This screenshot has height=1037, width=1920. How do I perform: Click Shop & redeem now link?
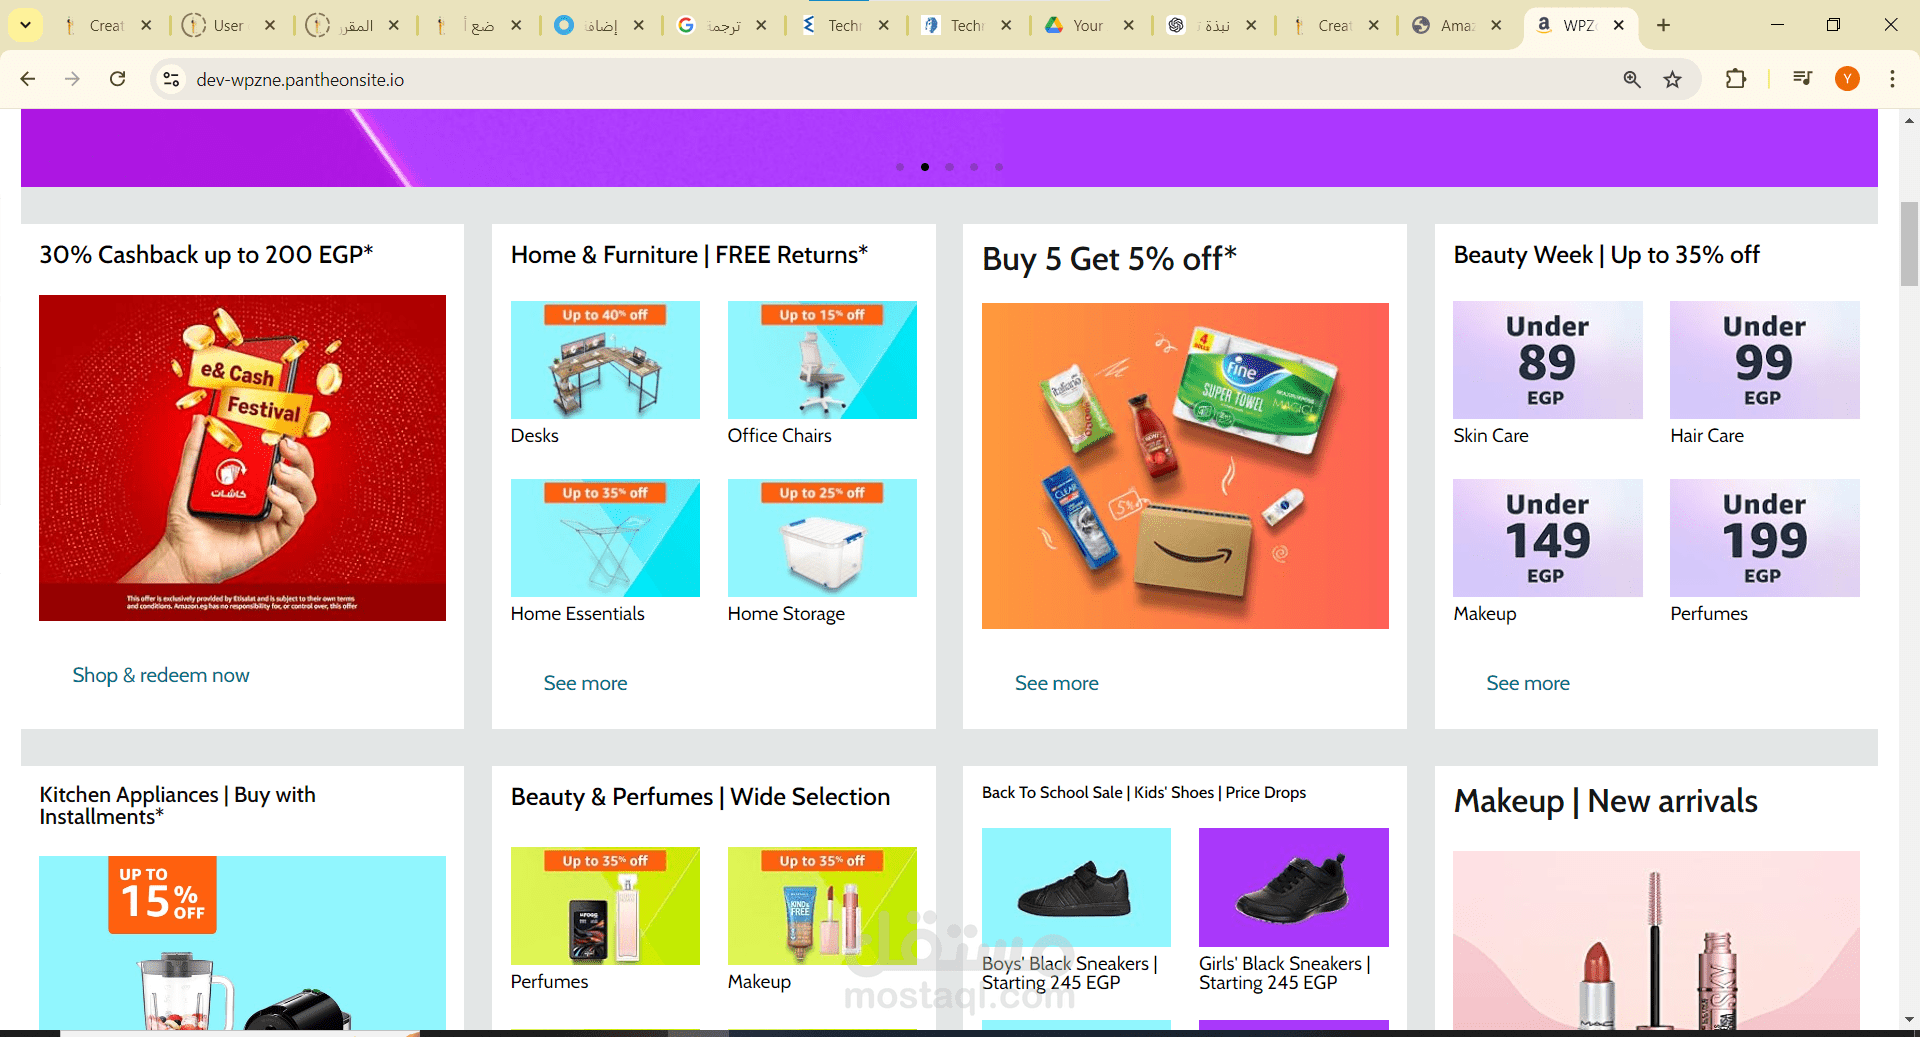tap(161, 675)
